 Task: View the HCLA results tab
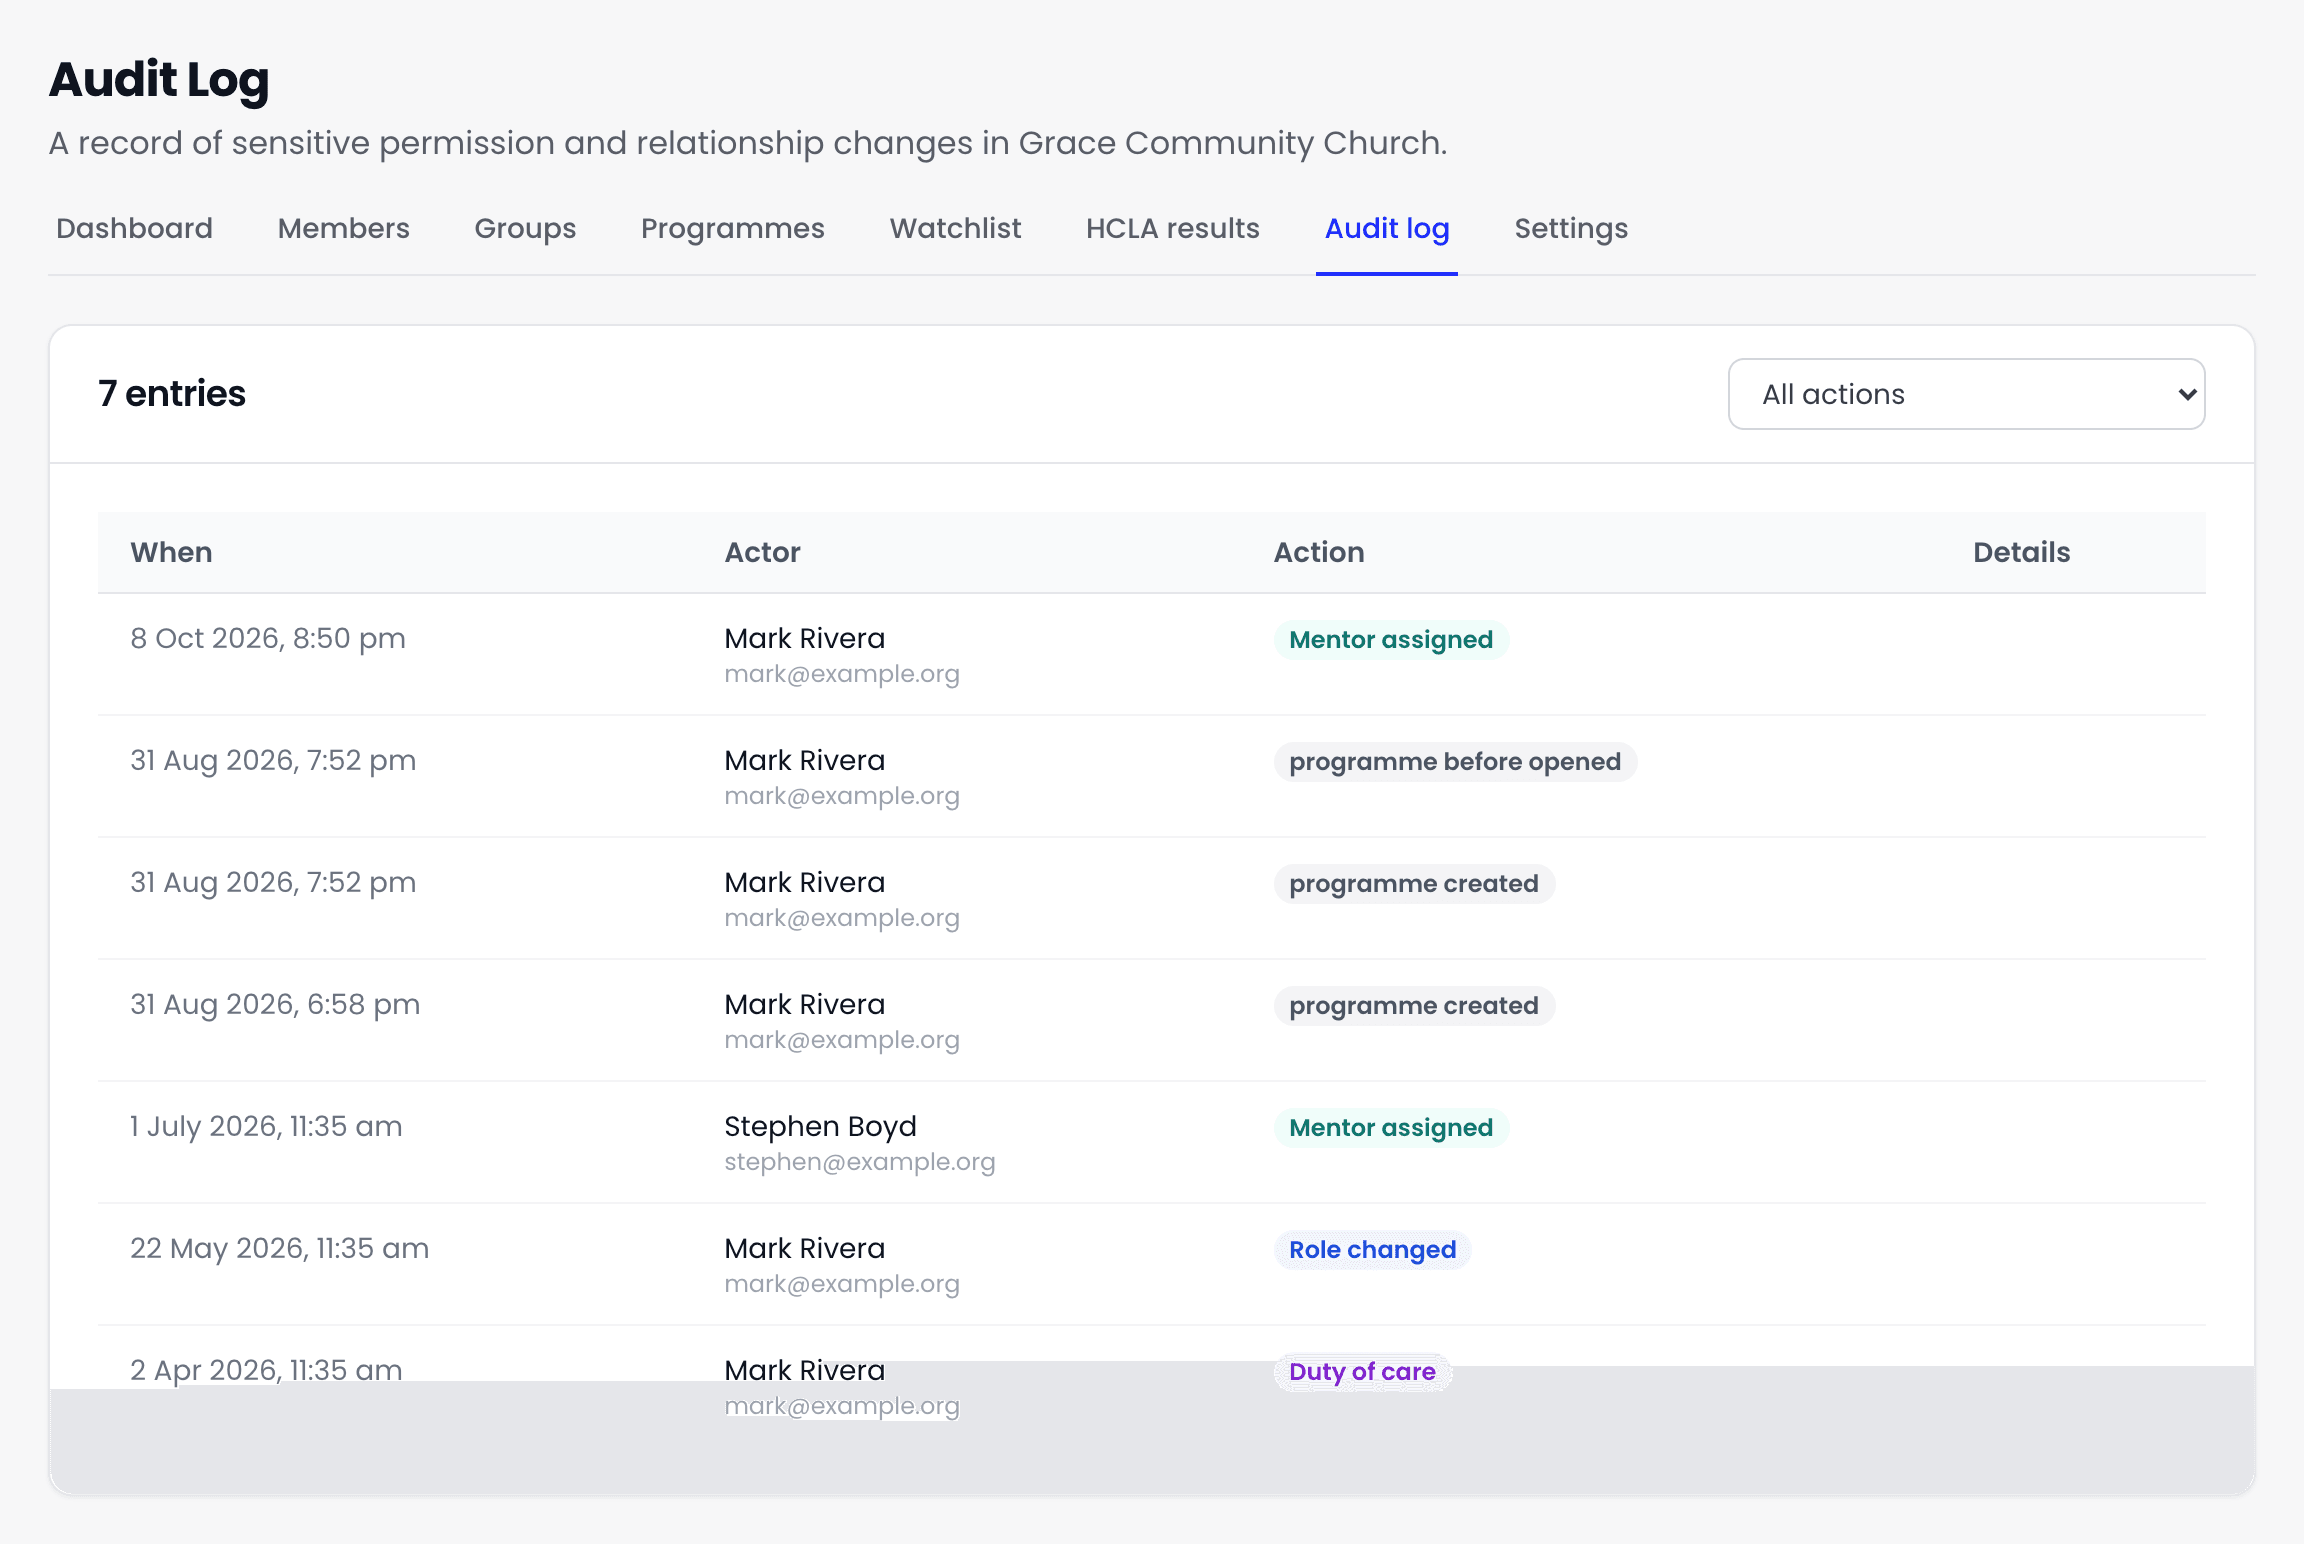1172,229
